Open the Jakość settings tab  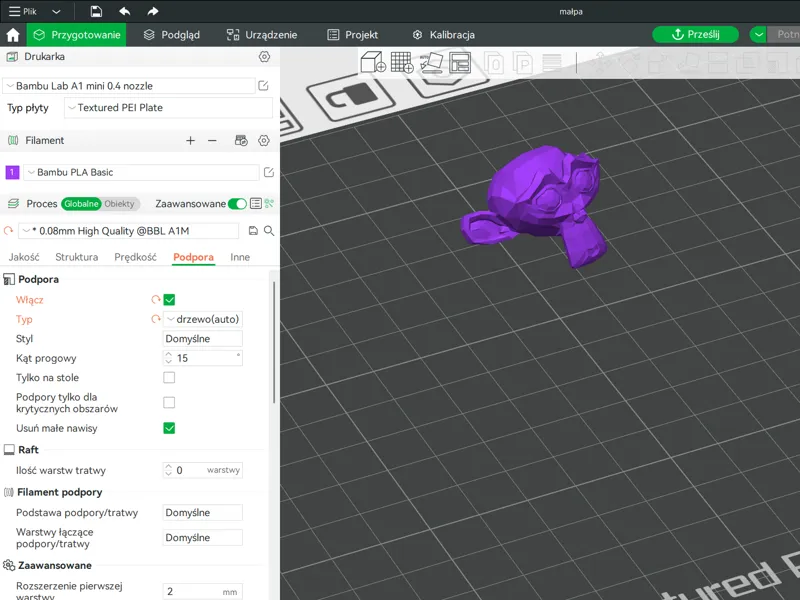[x=24, y=257]
